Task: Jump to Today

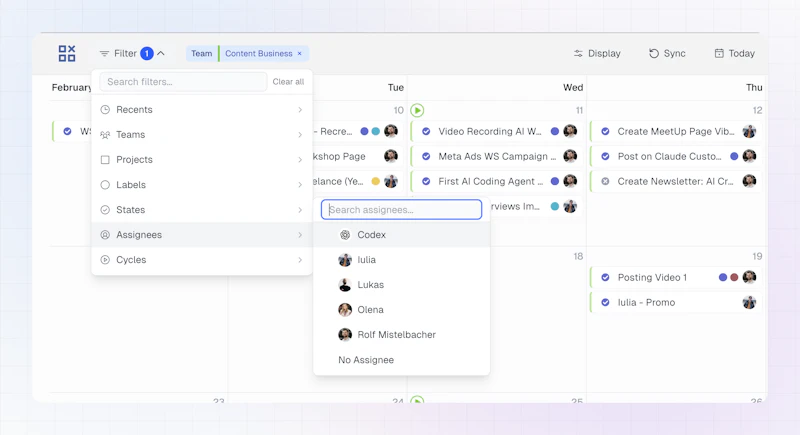Action: (734, 54)
